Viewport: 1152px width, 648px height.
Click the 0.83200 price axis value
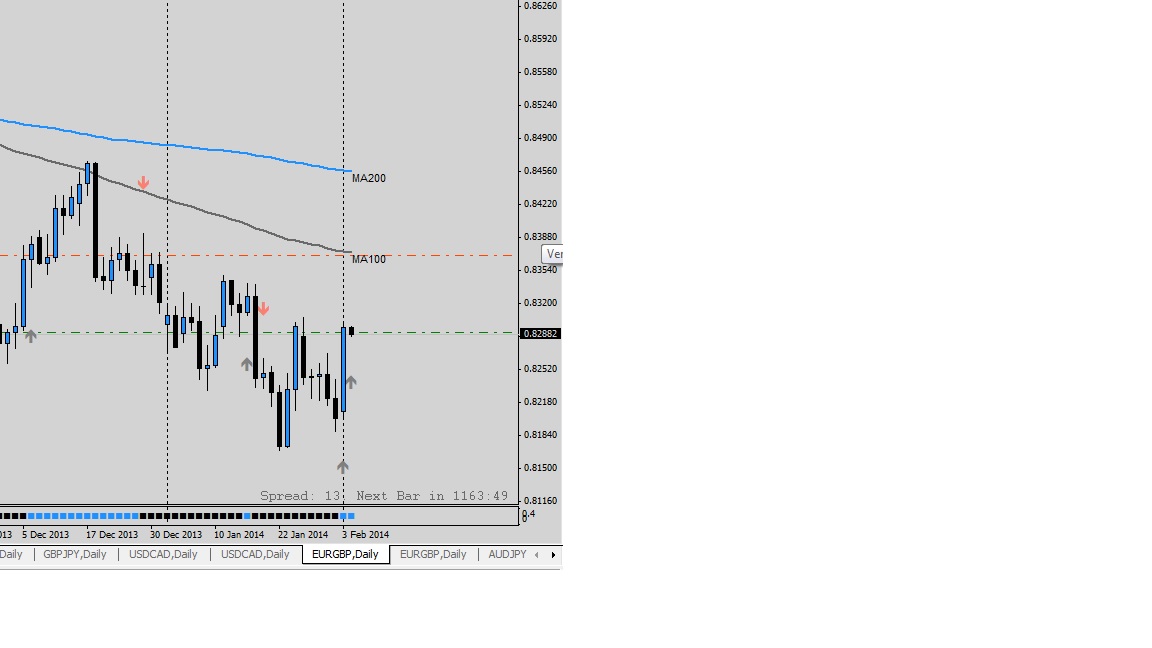click(x=540, y=303)
